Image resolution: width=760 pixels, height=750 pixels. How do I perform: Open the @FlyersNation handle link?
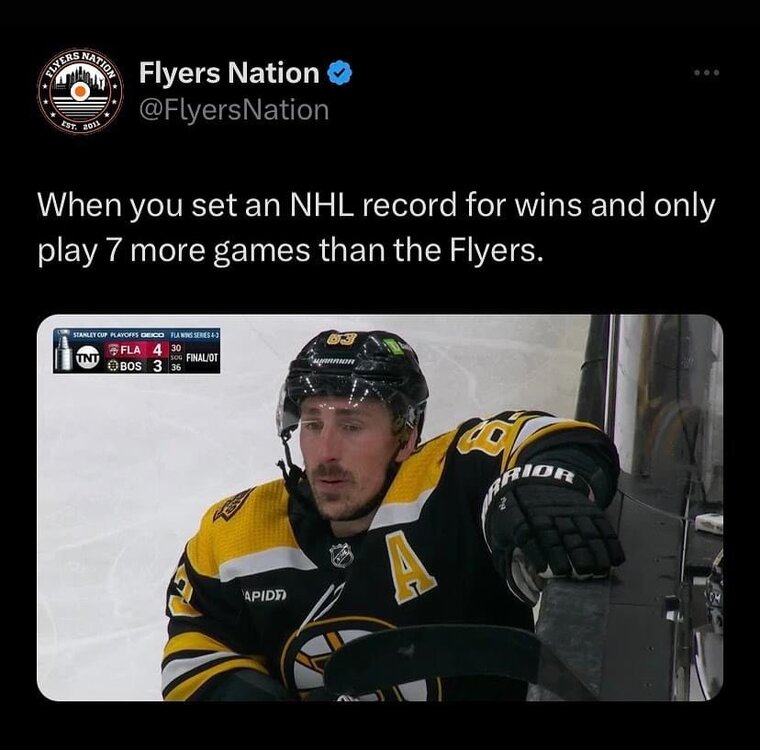click(x=233, y=109)
